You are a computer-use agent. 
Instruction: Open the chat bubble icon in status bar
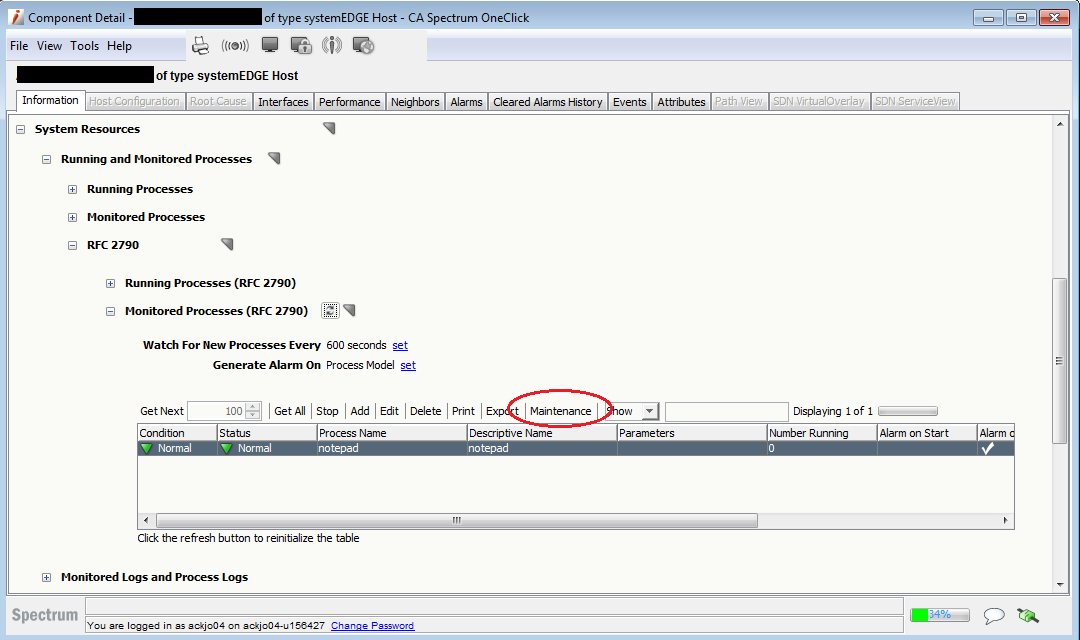pos(994,615)
